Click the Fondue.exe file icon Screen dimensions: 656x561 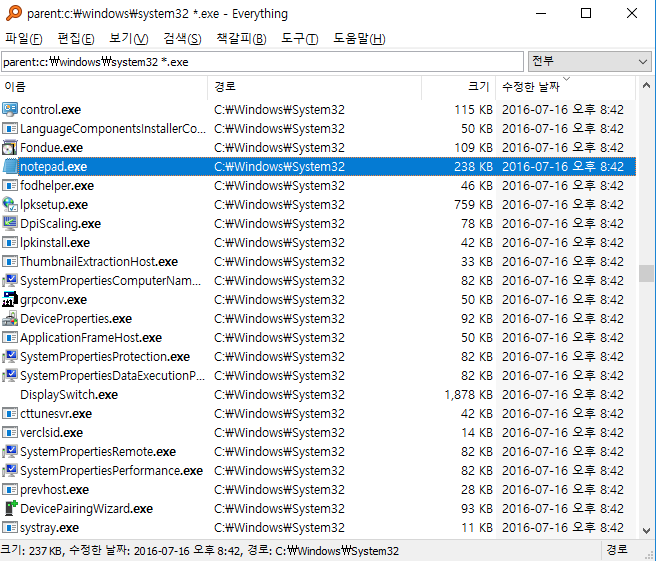point(10,148)
